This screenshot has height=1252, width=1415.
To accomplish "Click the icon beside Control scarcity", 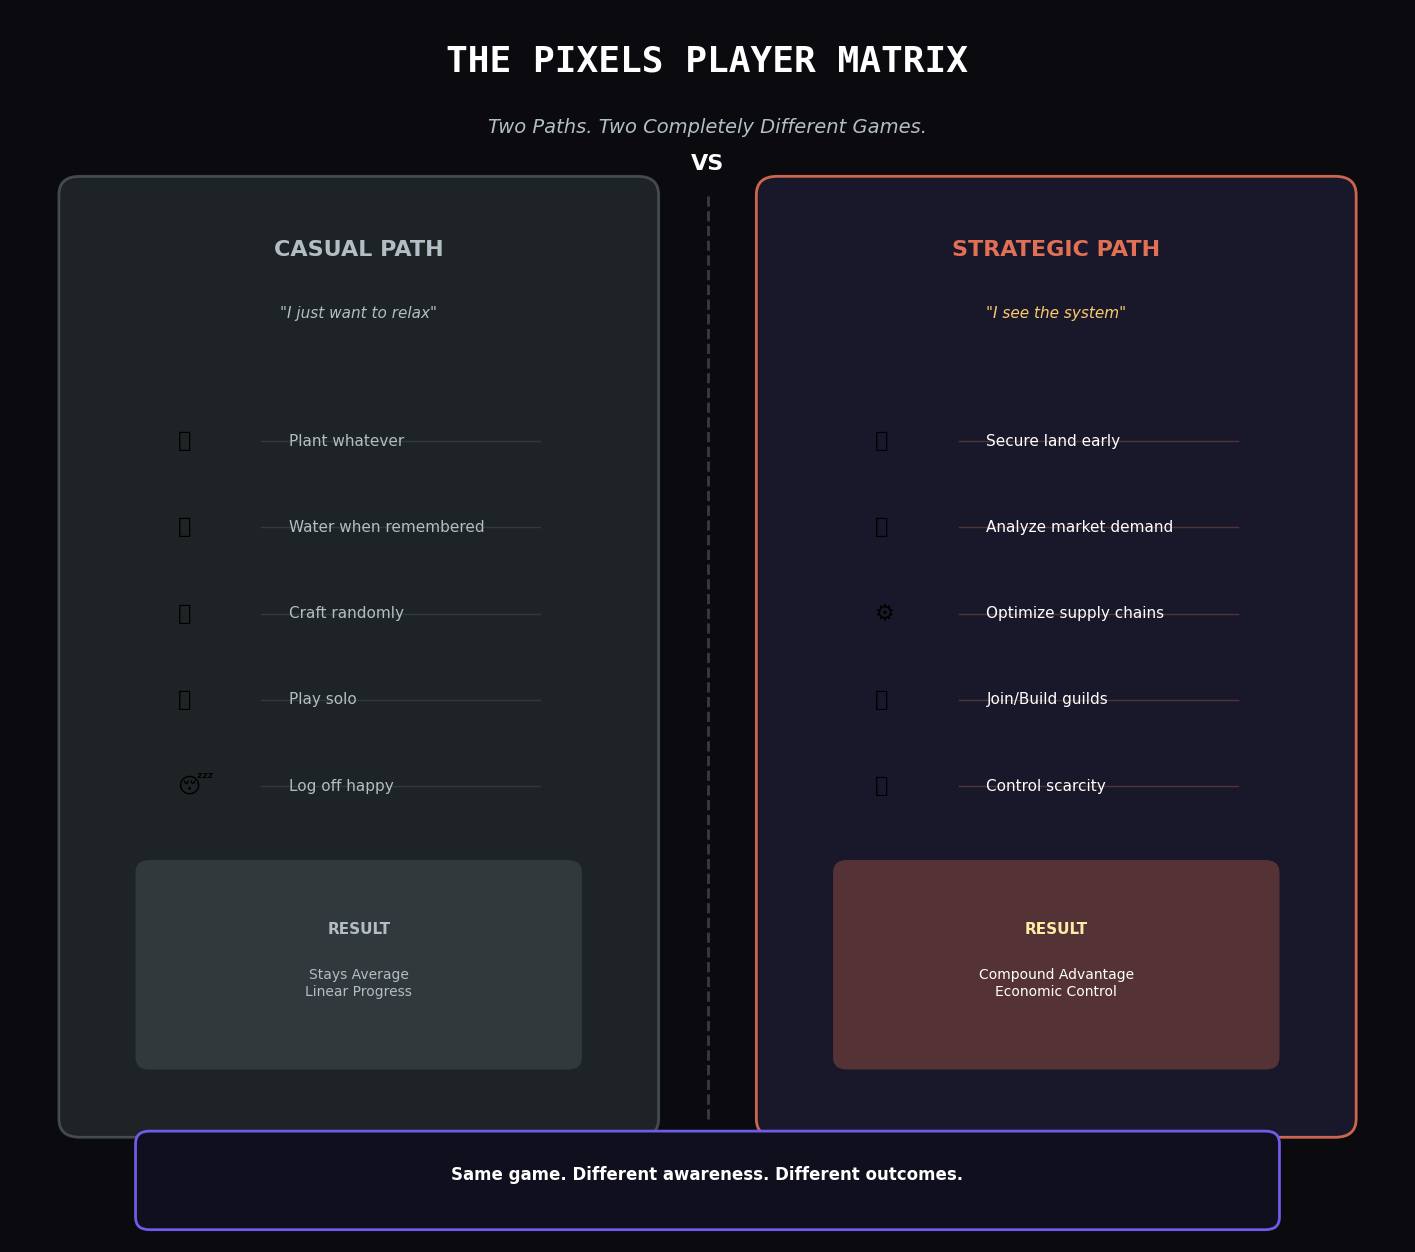I will 882,786.
